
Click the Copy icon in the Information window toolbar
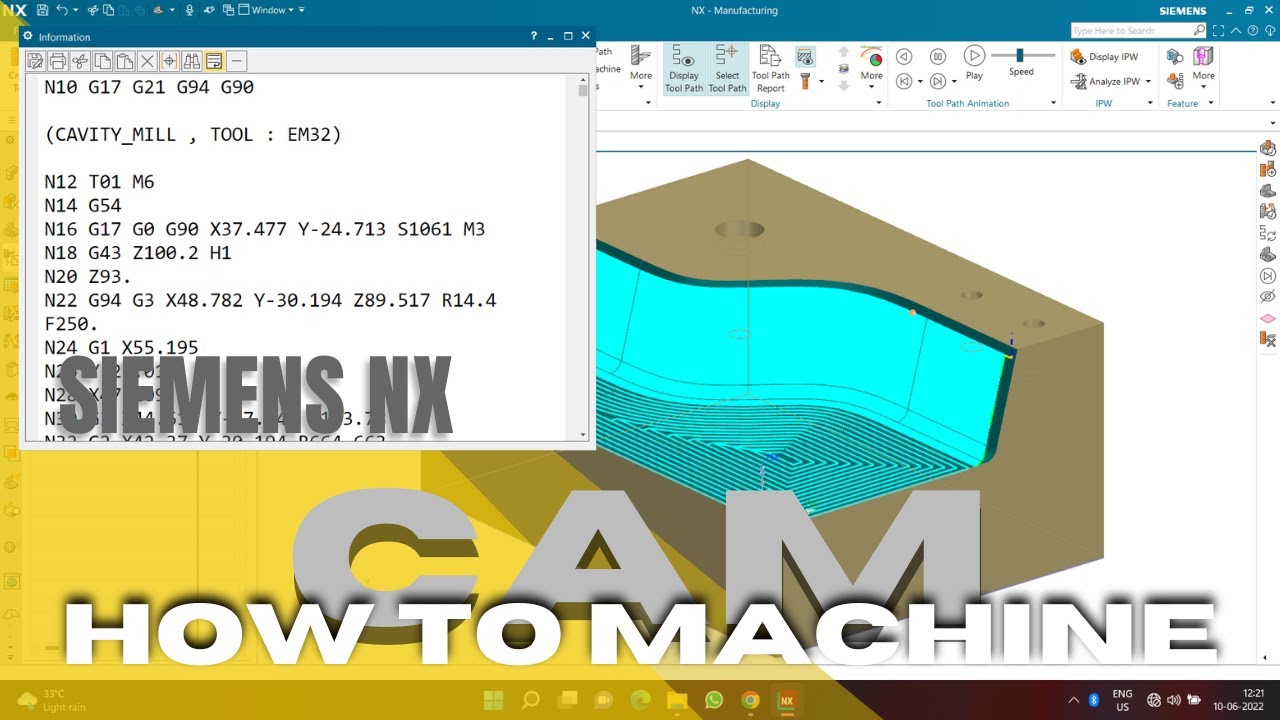102,61
